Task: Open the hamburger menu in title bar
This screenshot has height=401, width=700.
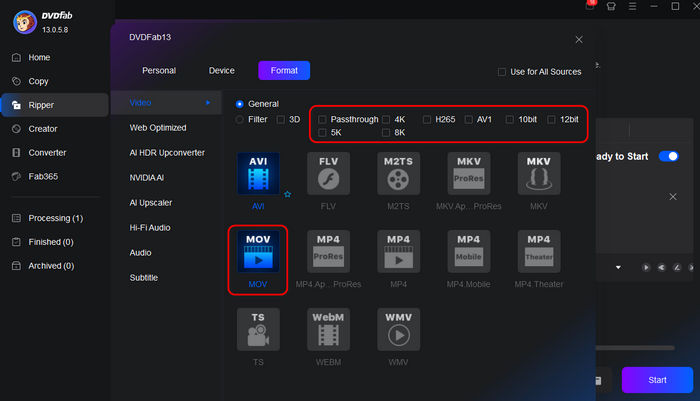Action: [632, 6]
